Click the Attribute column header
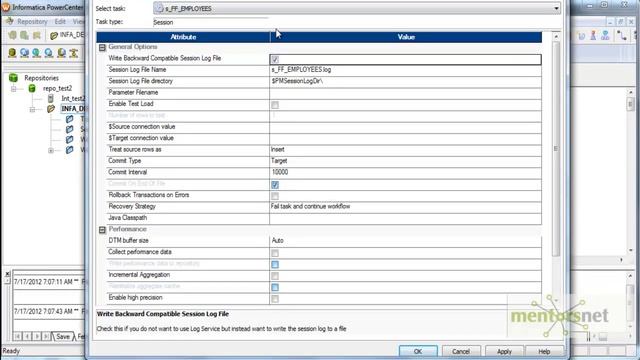Viewport: 640px width, 360px height. point(183,37)
